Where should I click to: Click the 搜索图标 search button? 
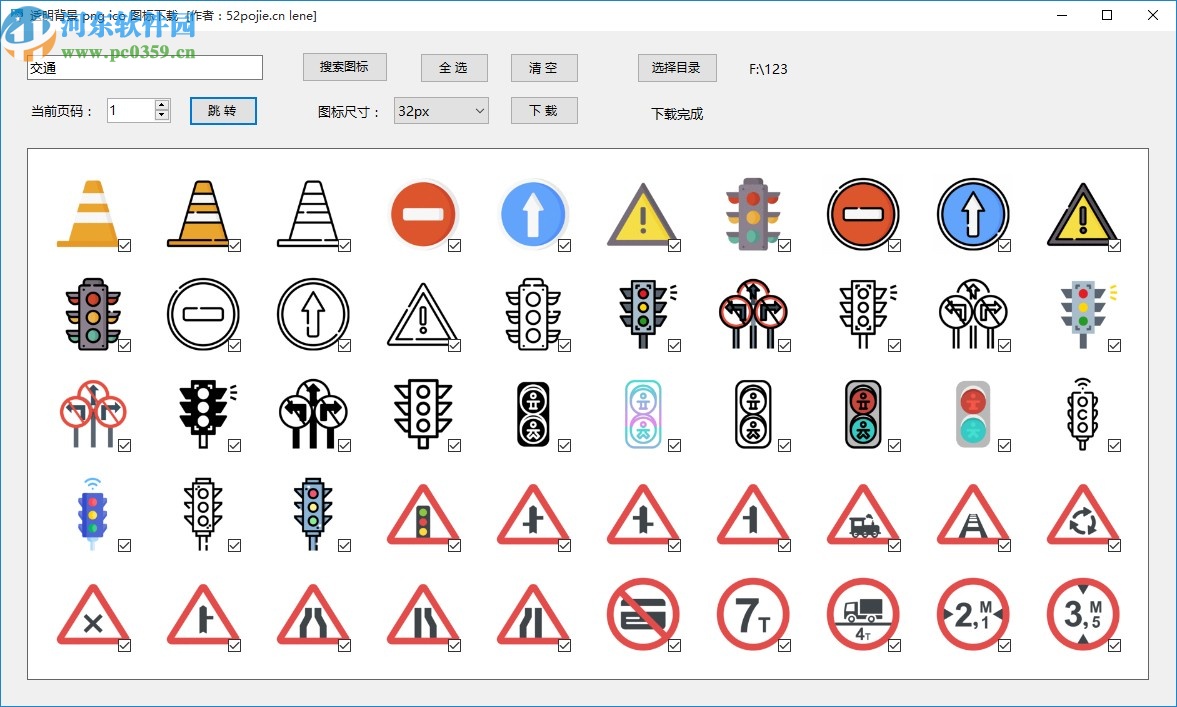coord(343,67)
